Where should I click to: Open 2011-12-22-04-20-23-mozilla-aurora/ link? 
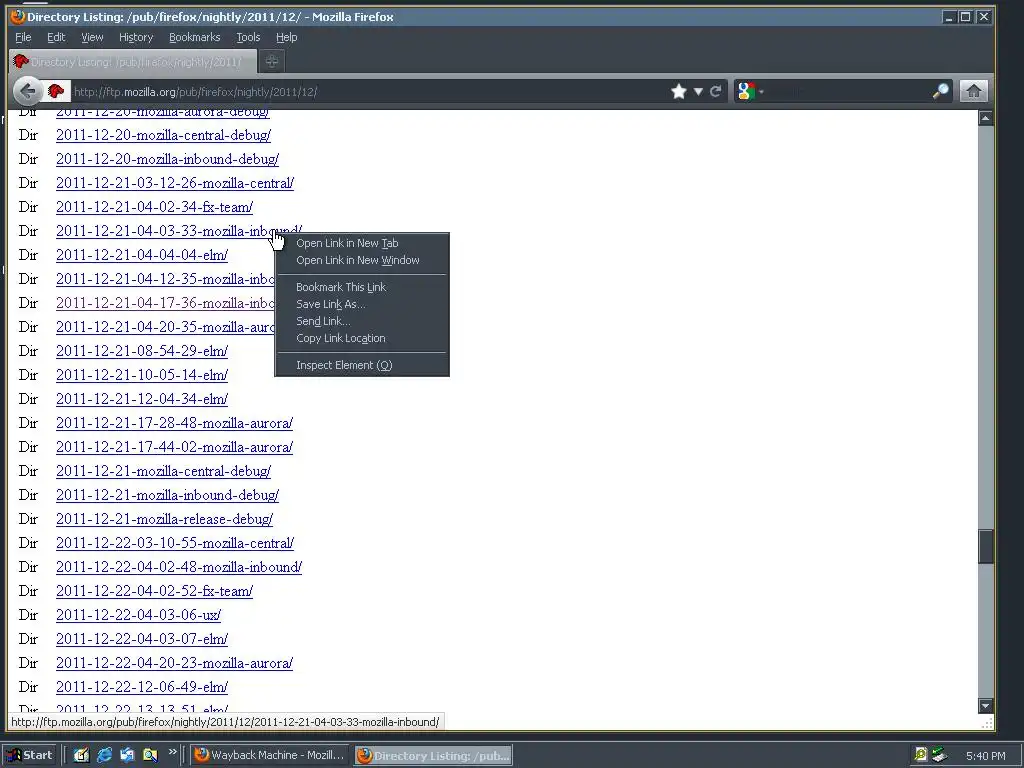[x=174, y=664]
